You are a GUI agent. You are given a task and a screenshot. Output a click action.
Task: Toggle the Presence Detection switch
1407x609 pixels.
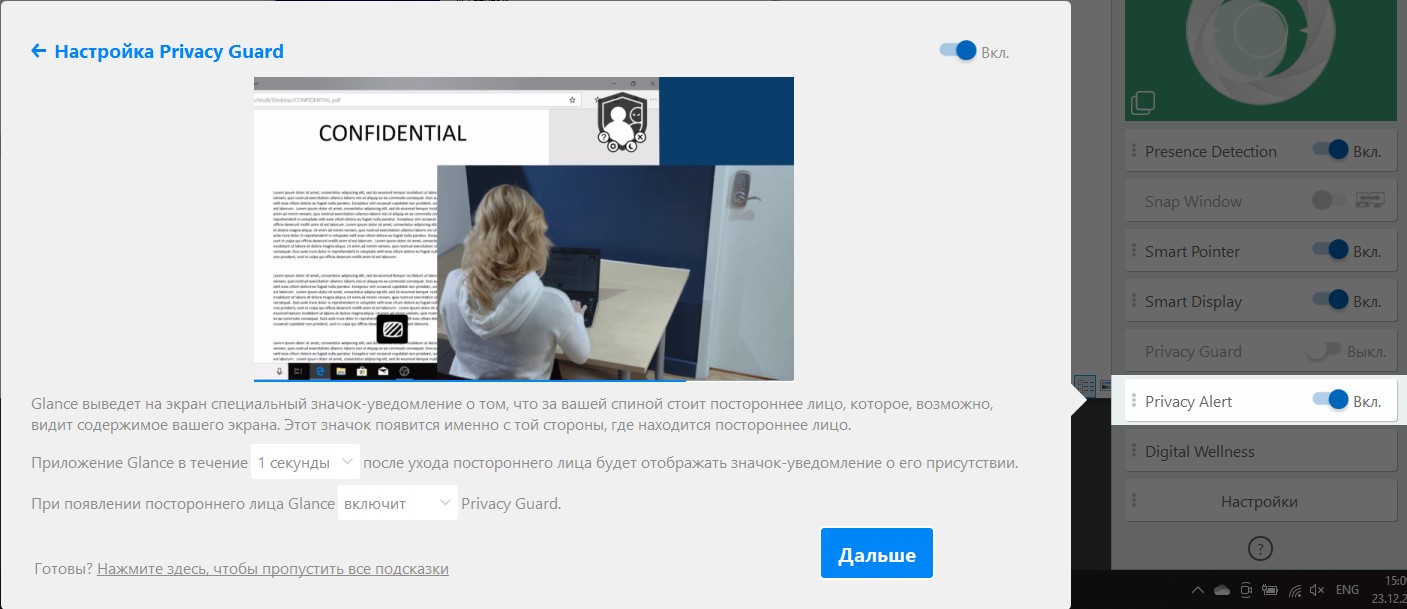coord(1331,151)
